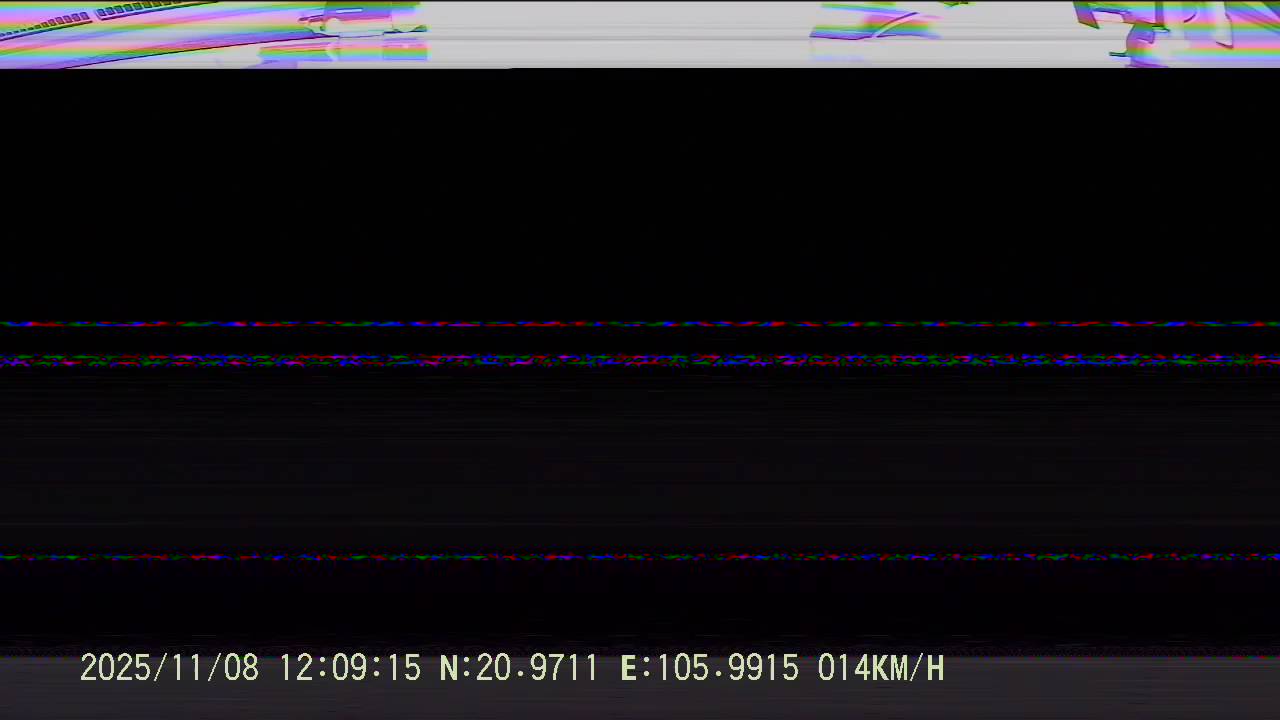
Task: Click the seconds value 15 in the time
Action: (403, 668)
